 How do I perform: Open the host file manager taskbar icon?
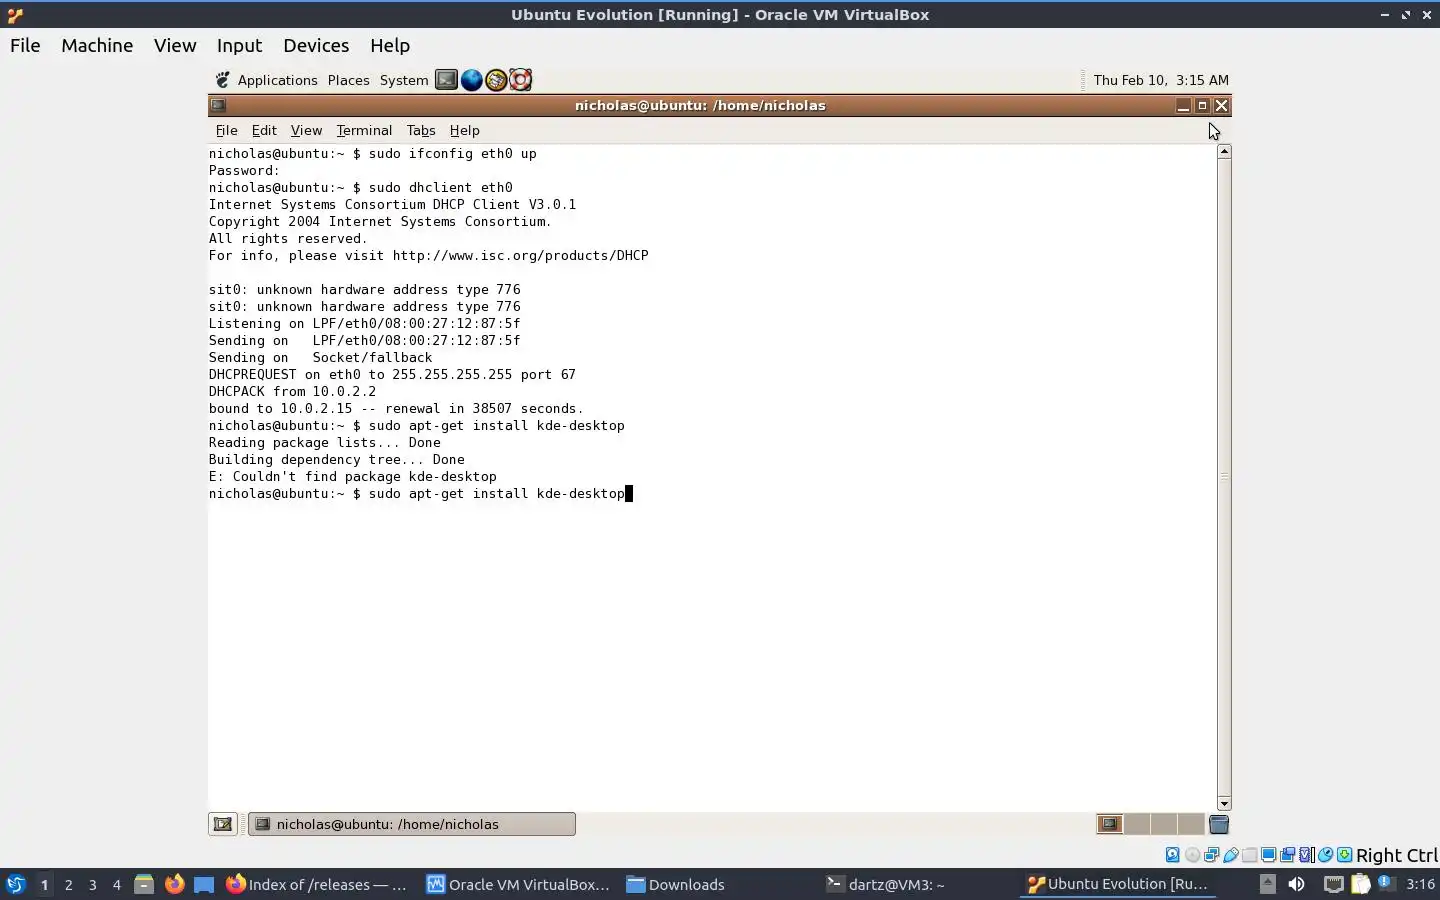point(144,884)
